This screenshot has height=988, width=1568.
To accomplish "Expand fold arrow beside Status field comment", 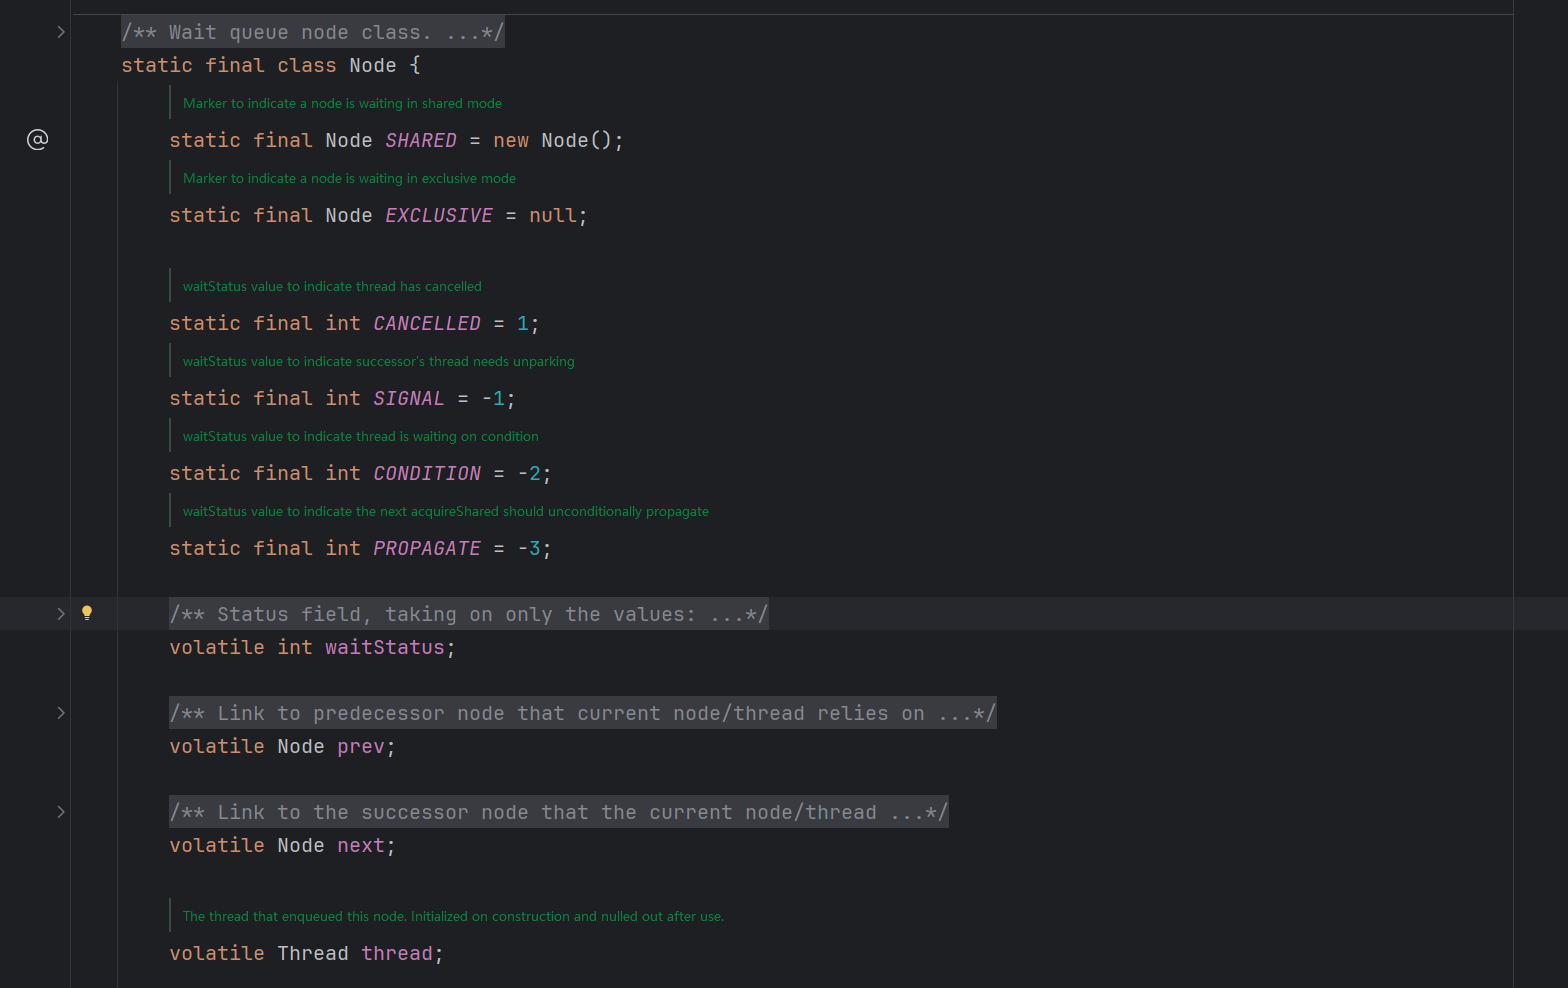I will coord(61,614).
